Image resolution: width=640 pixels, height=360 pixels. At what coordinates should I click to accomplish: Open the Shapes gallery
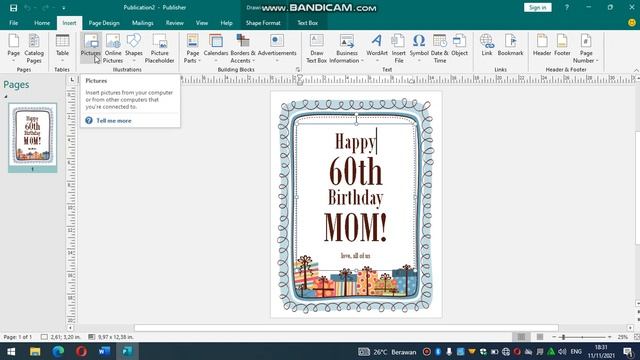point(133,48)
